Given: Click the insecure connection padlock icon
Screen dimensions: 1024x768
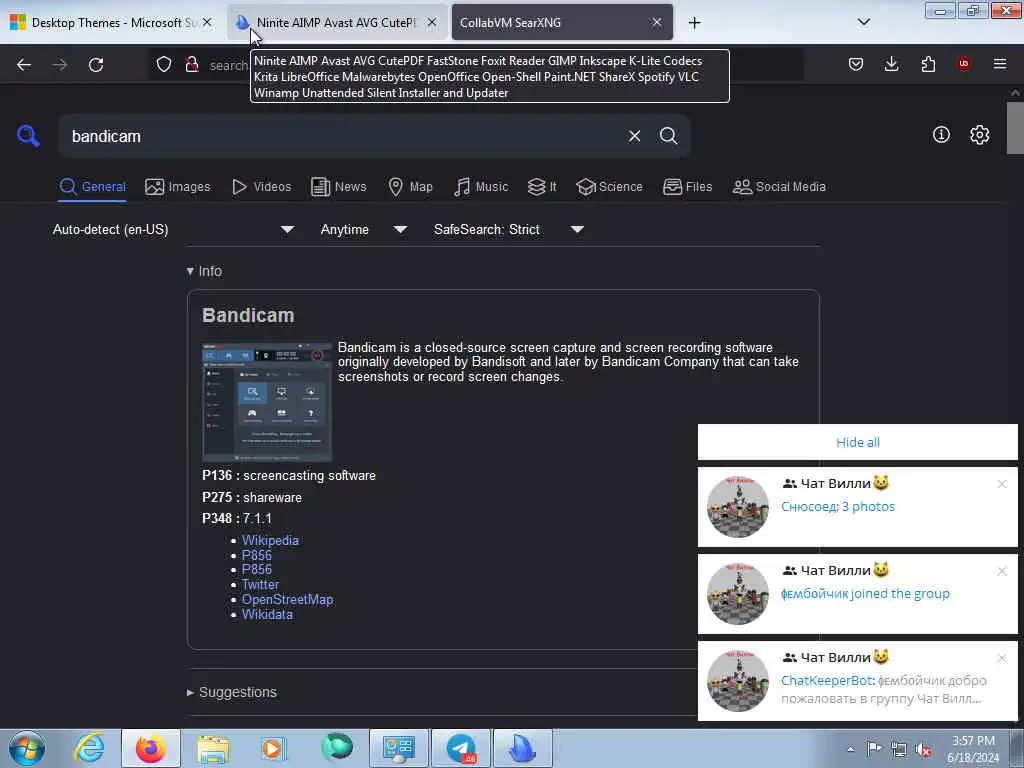Looking at the screenshot, I should (x=192, y=65).
